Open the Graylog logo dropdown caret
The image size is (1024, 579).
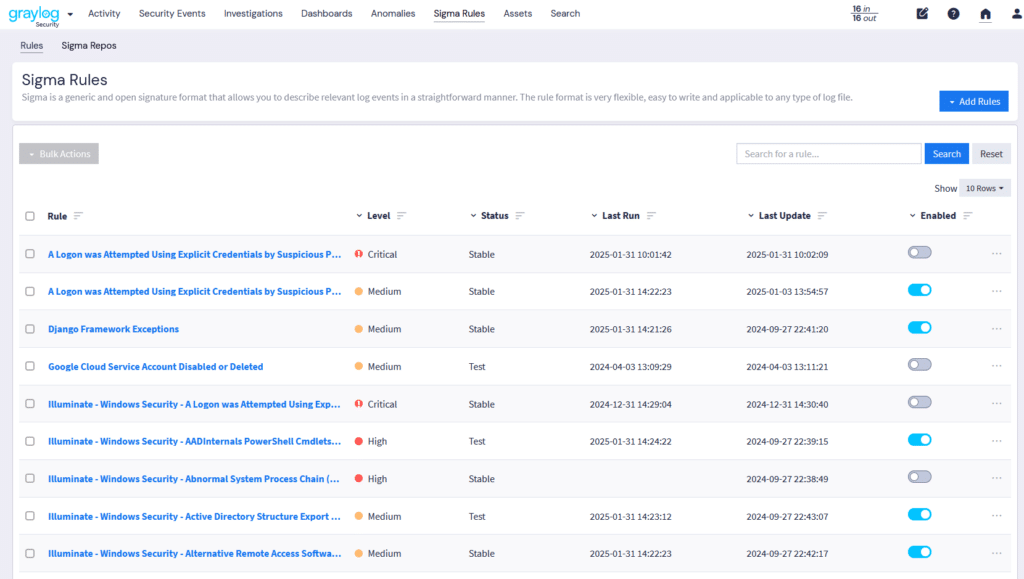click(x=70, y=14)
